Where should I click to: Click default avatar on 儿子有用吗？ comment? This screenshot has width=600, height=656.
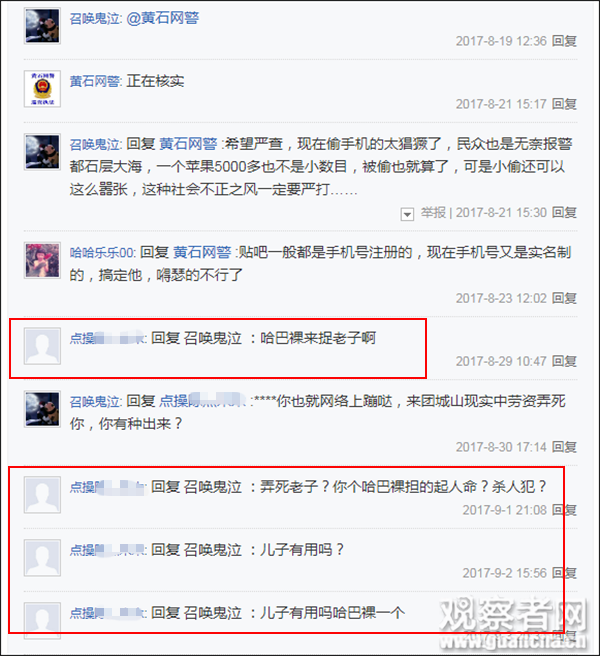42,558
